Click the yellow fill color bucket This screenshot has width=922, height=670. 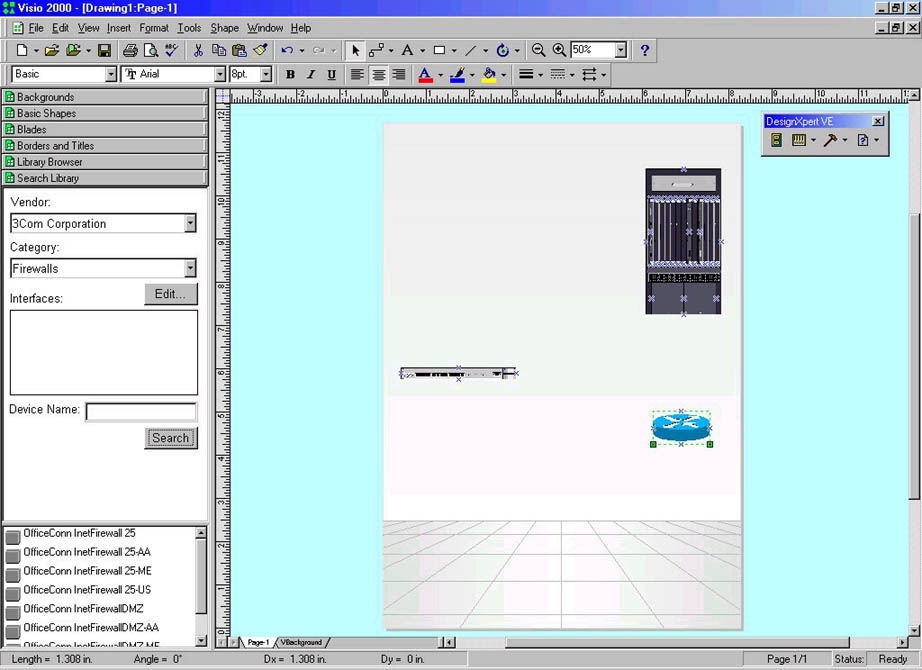pyautogui.click(x=488, y=75)
